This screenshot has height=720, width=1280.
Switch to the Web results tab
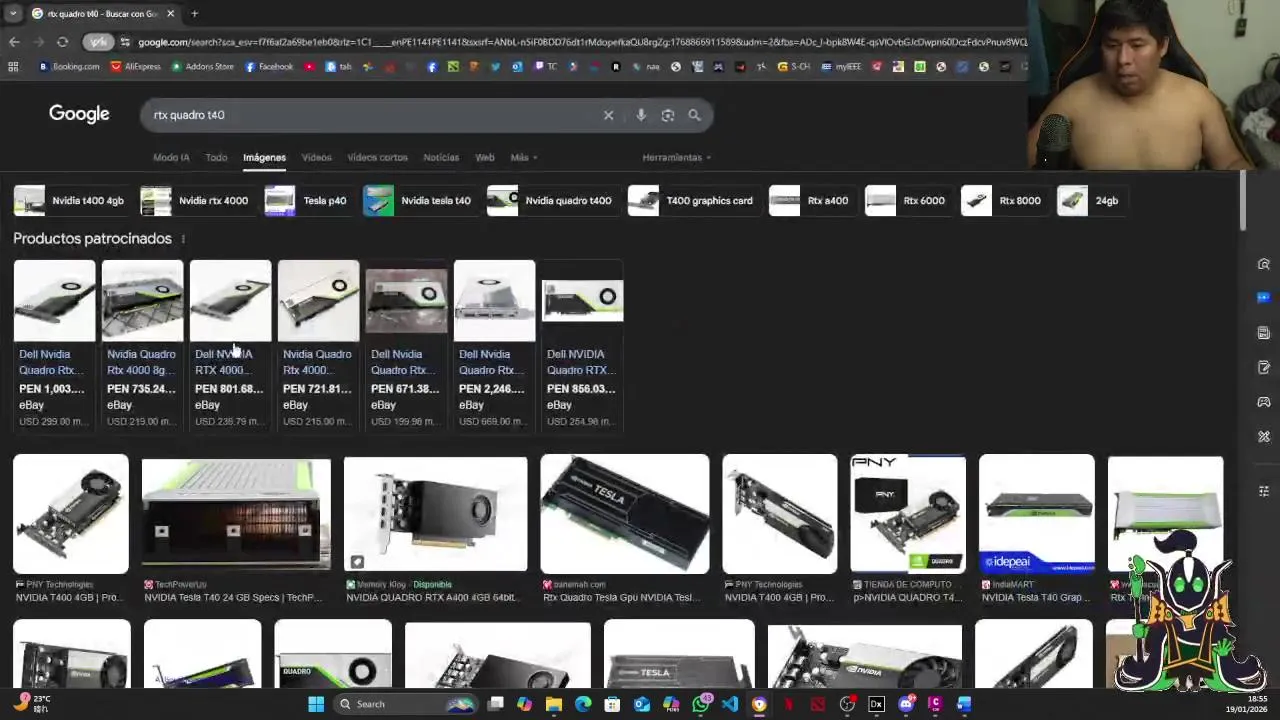coord(484,157)
